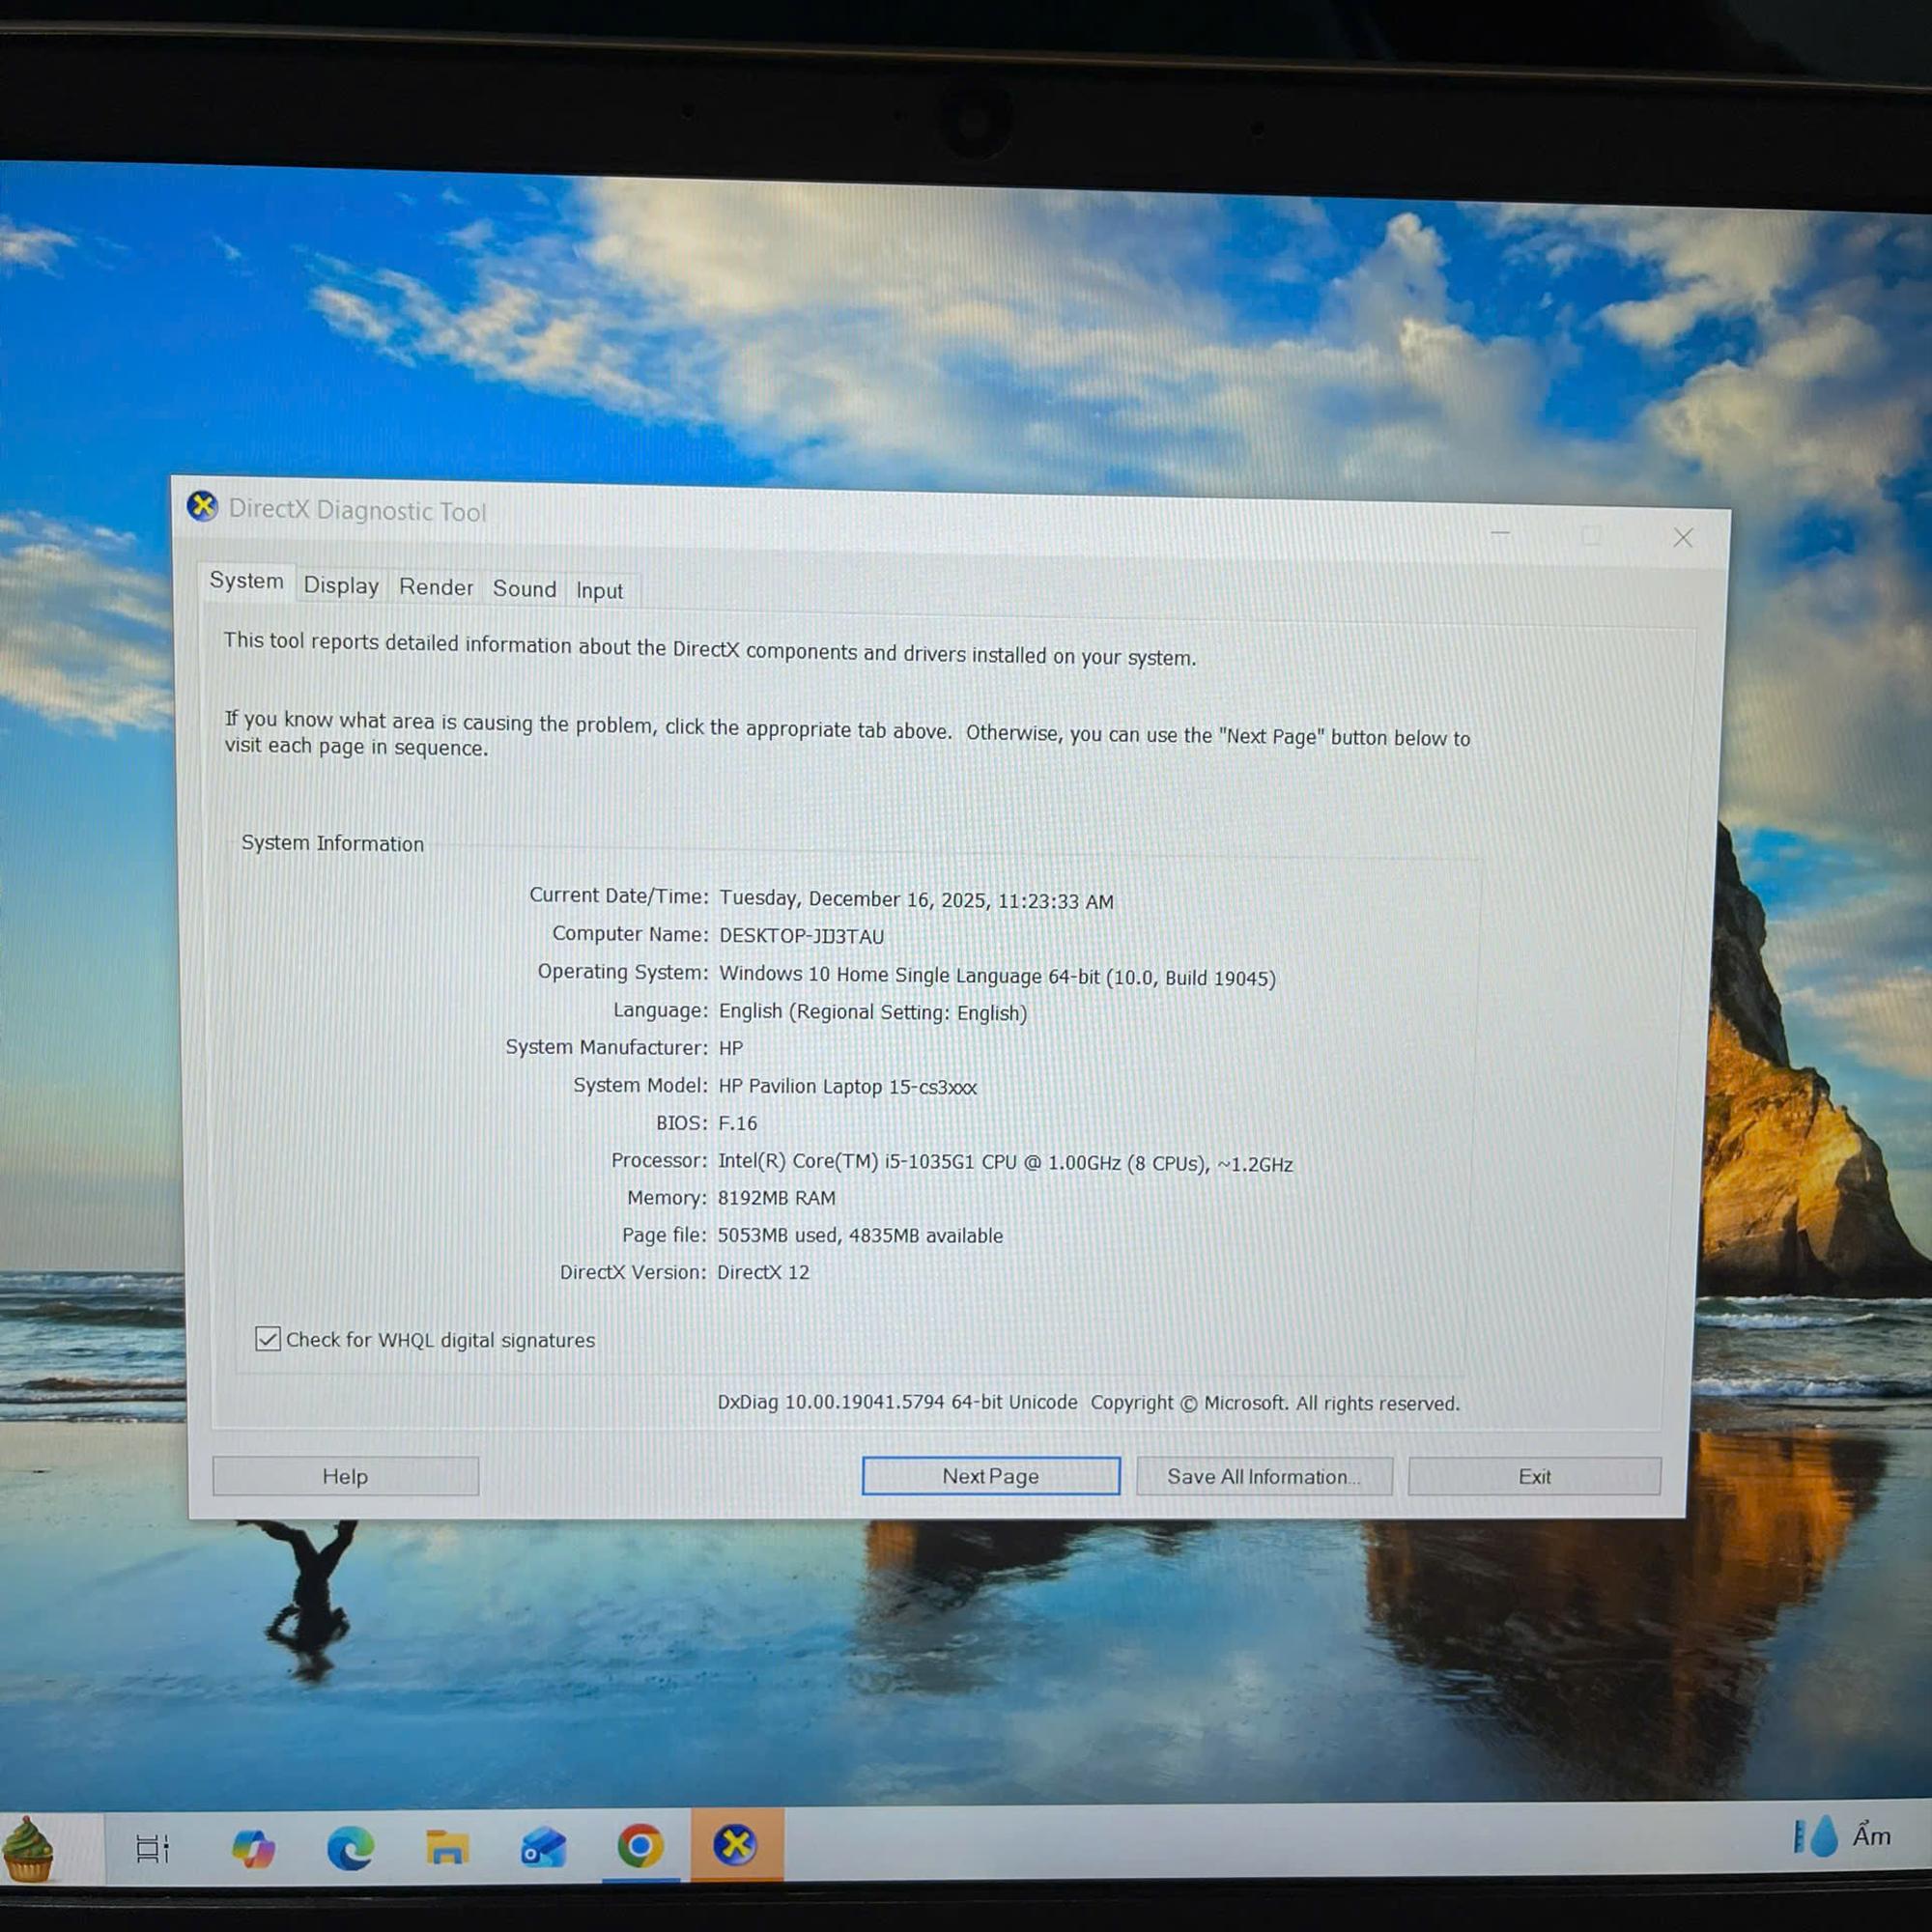Open the Sound tab
The width and height of the screenshot is (1932, 1932).
524,589
